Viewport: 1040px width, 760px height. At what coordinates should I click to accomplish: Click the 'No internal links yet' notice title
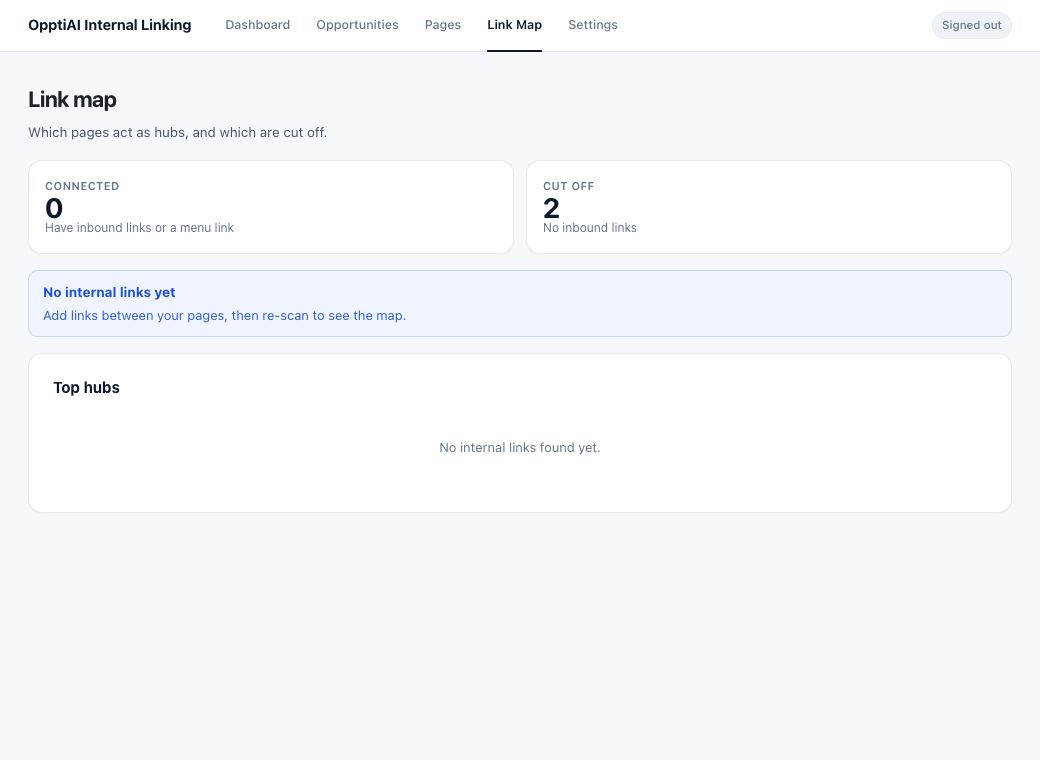pos(109,292)
